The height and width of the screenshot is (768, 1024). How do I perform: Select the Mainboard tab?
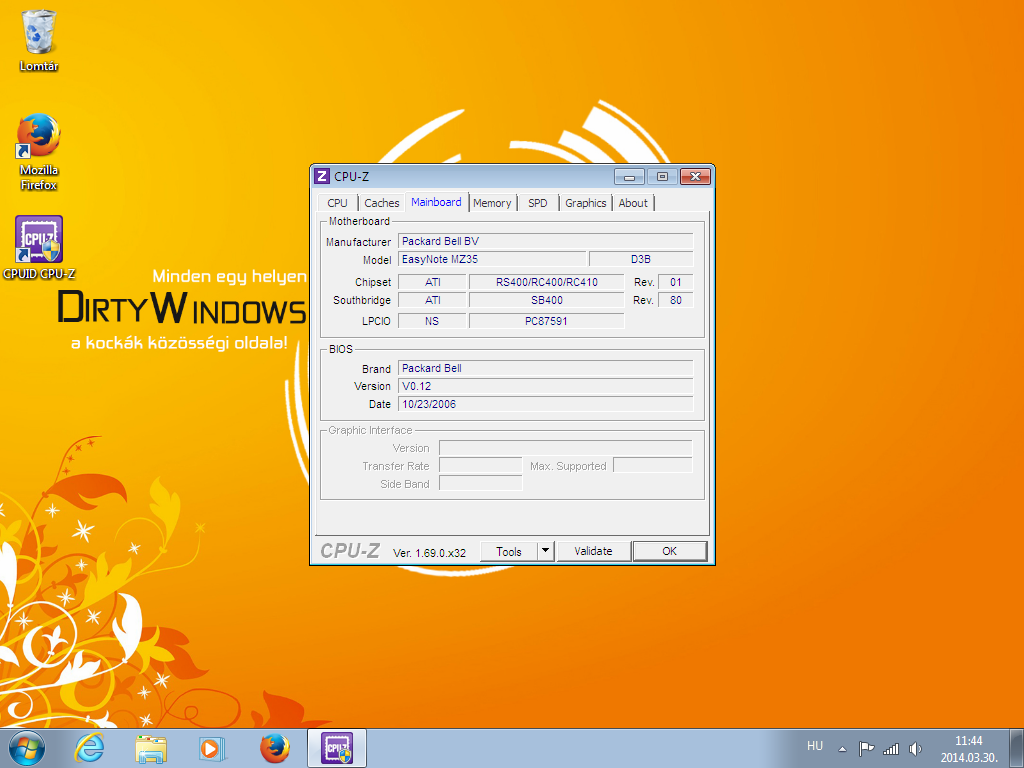(436, 202)
